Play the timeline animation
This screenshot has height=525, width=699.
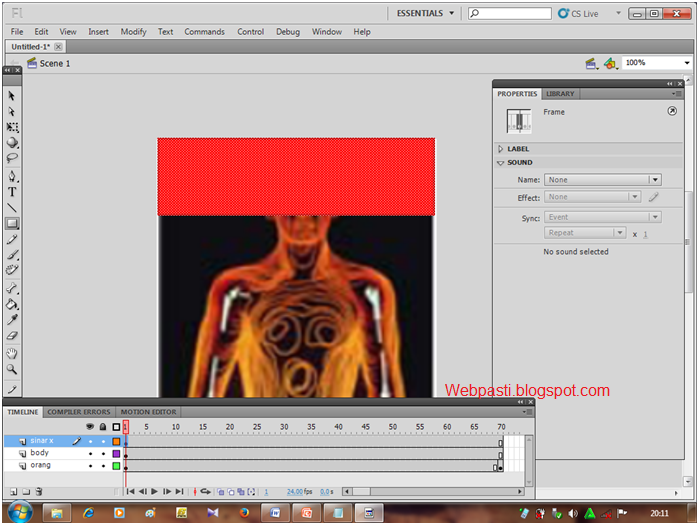point(154,492)
